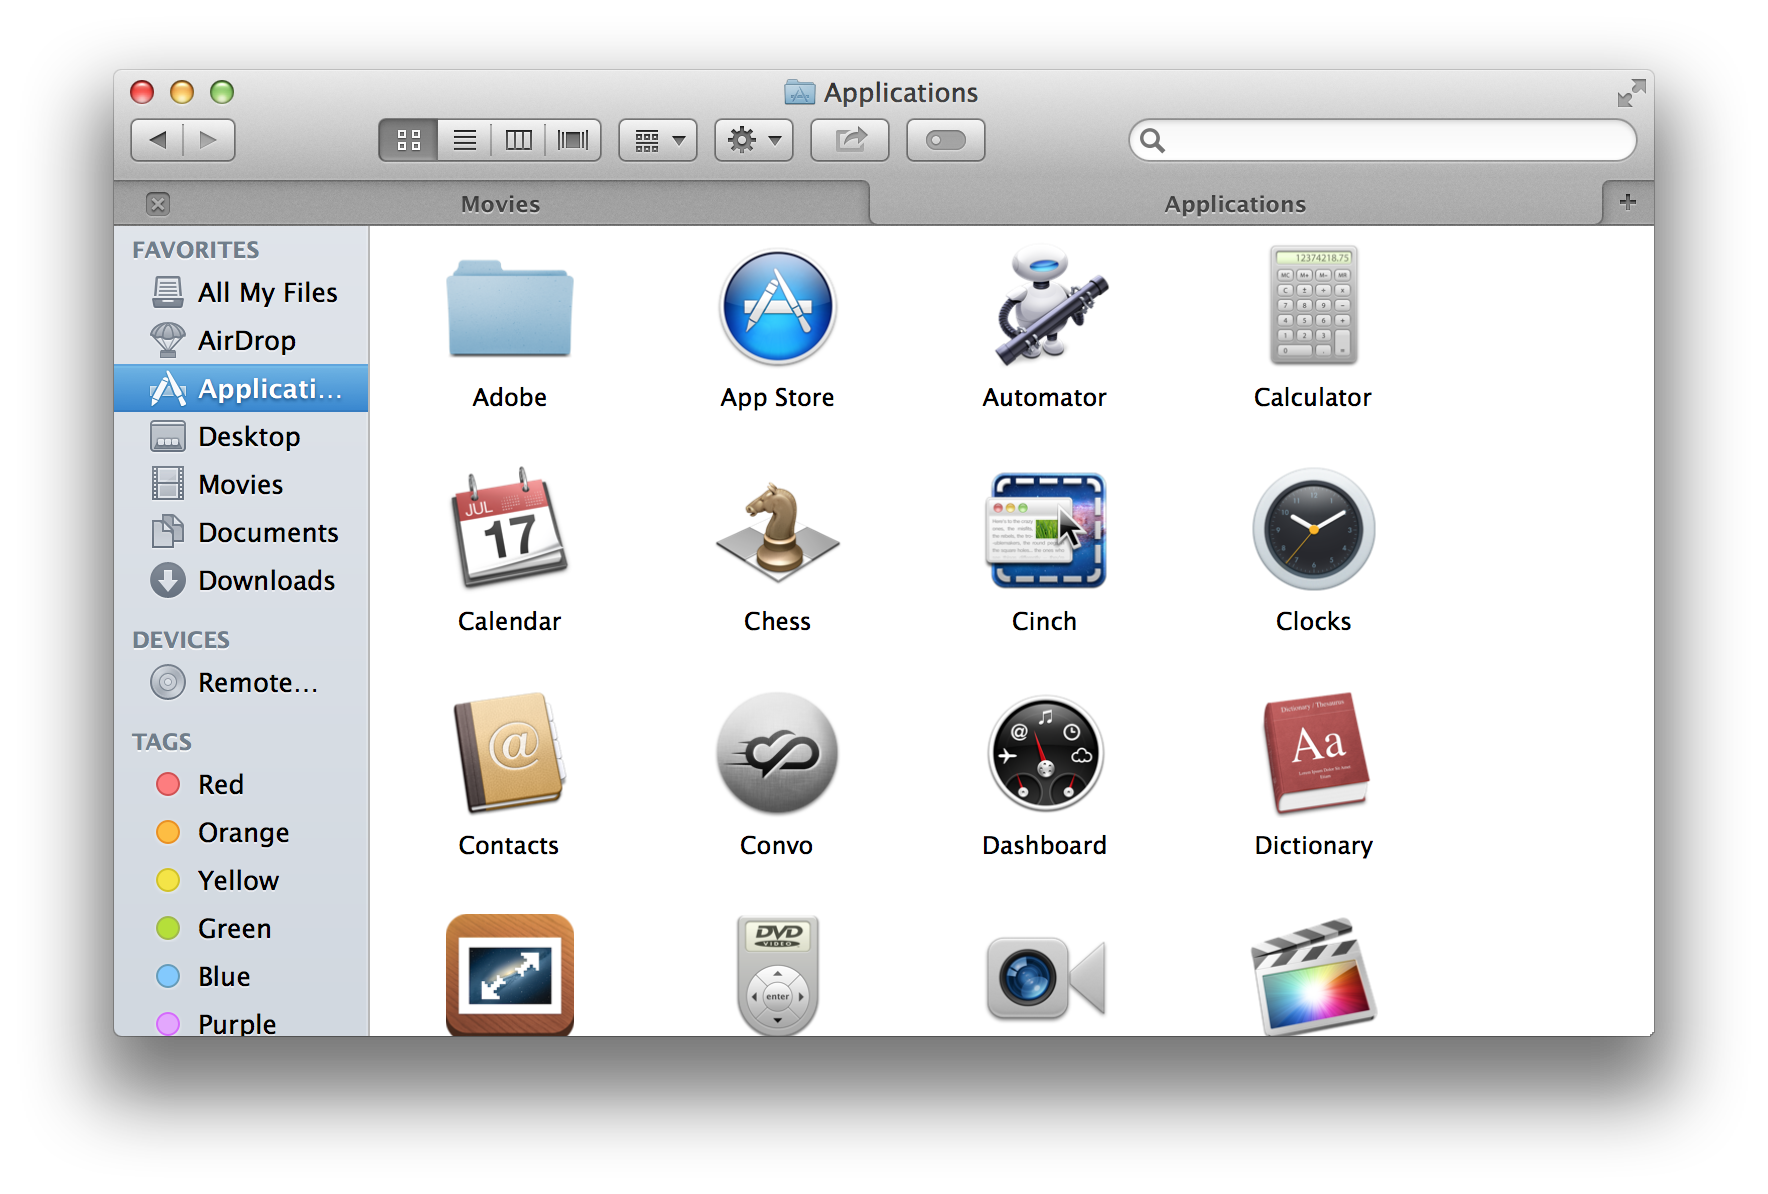1768x1194 pixels.
Task: Switch to icon view mode
Action: 409,140
